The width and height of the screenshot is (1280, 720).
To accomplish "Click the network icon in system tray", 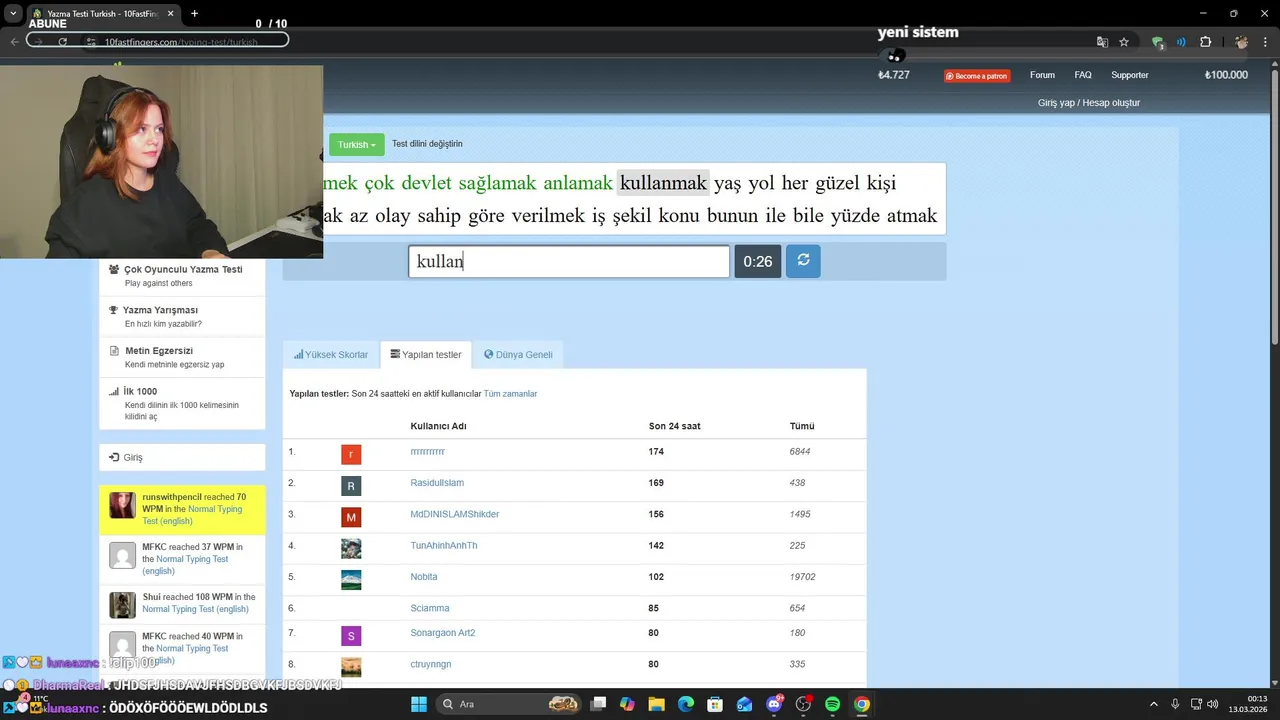I will [1196, 704].
